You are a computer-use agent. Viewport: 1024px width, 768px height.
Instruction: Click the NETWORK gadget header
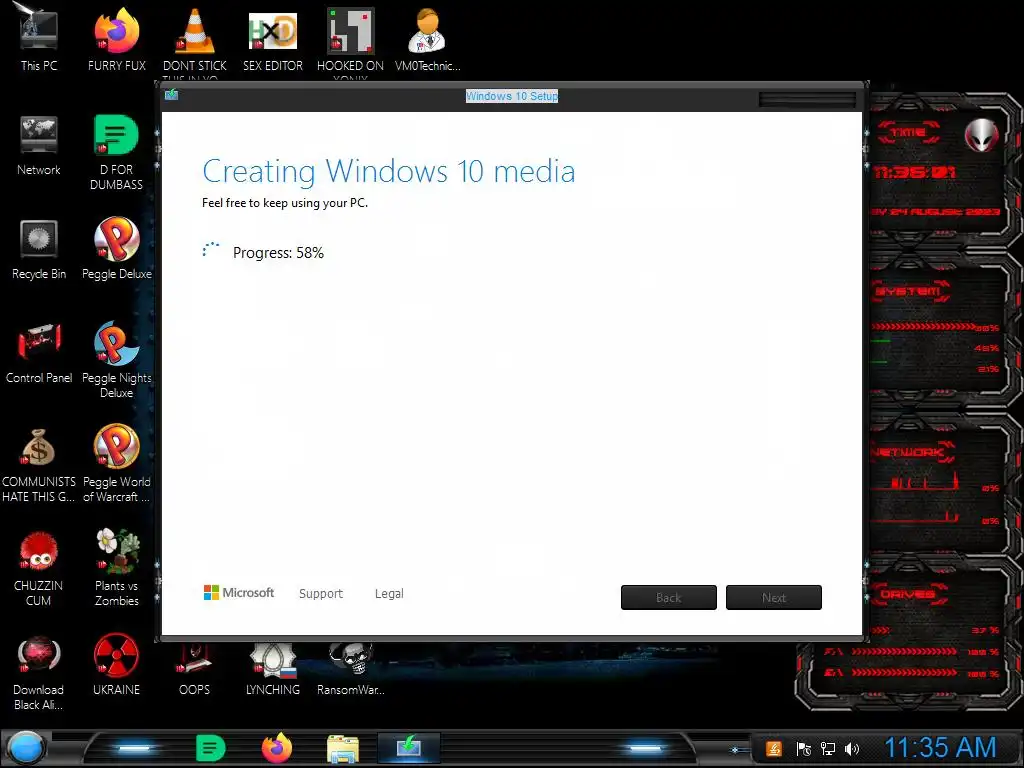(x=910, y=452)
